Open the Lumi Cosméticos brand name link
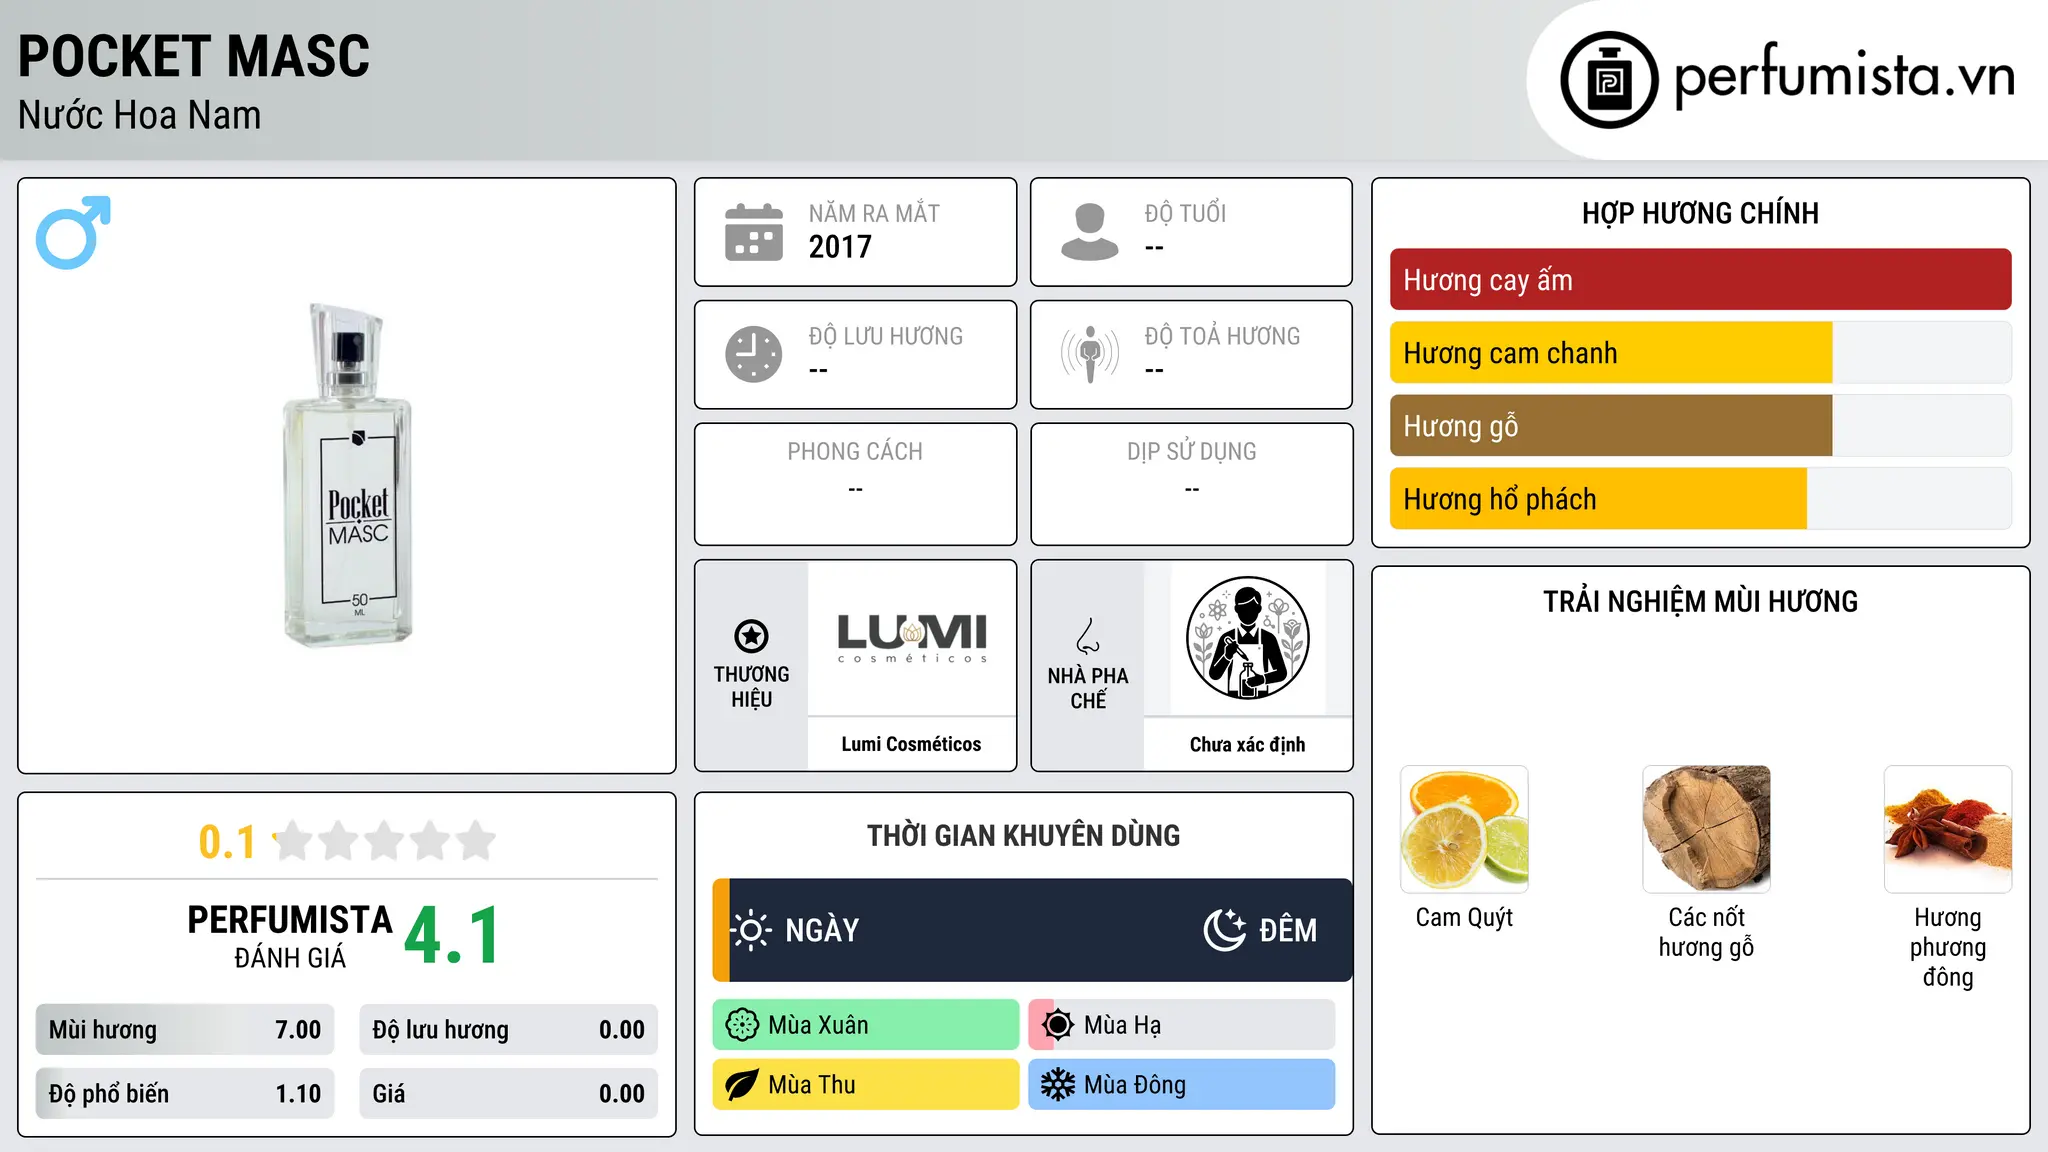 911,744
